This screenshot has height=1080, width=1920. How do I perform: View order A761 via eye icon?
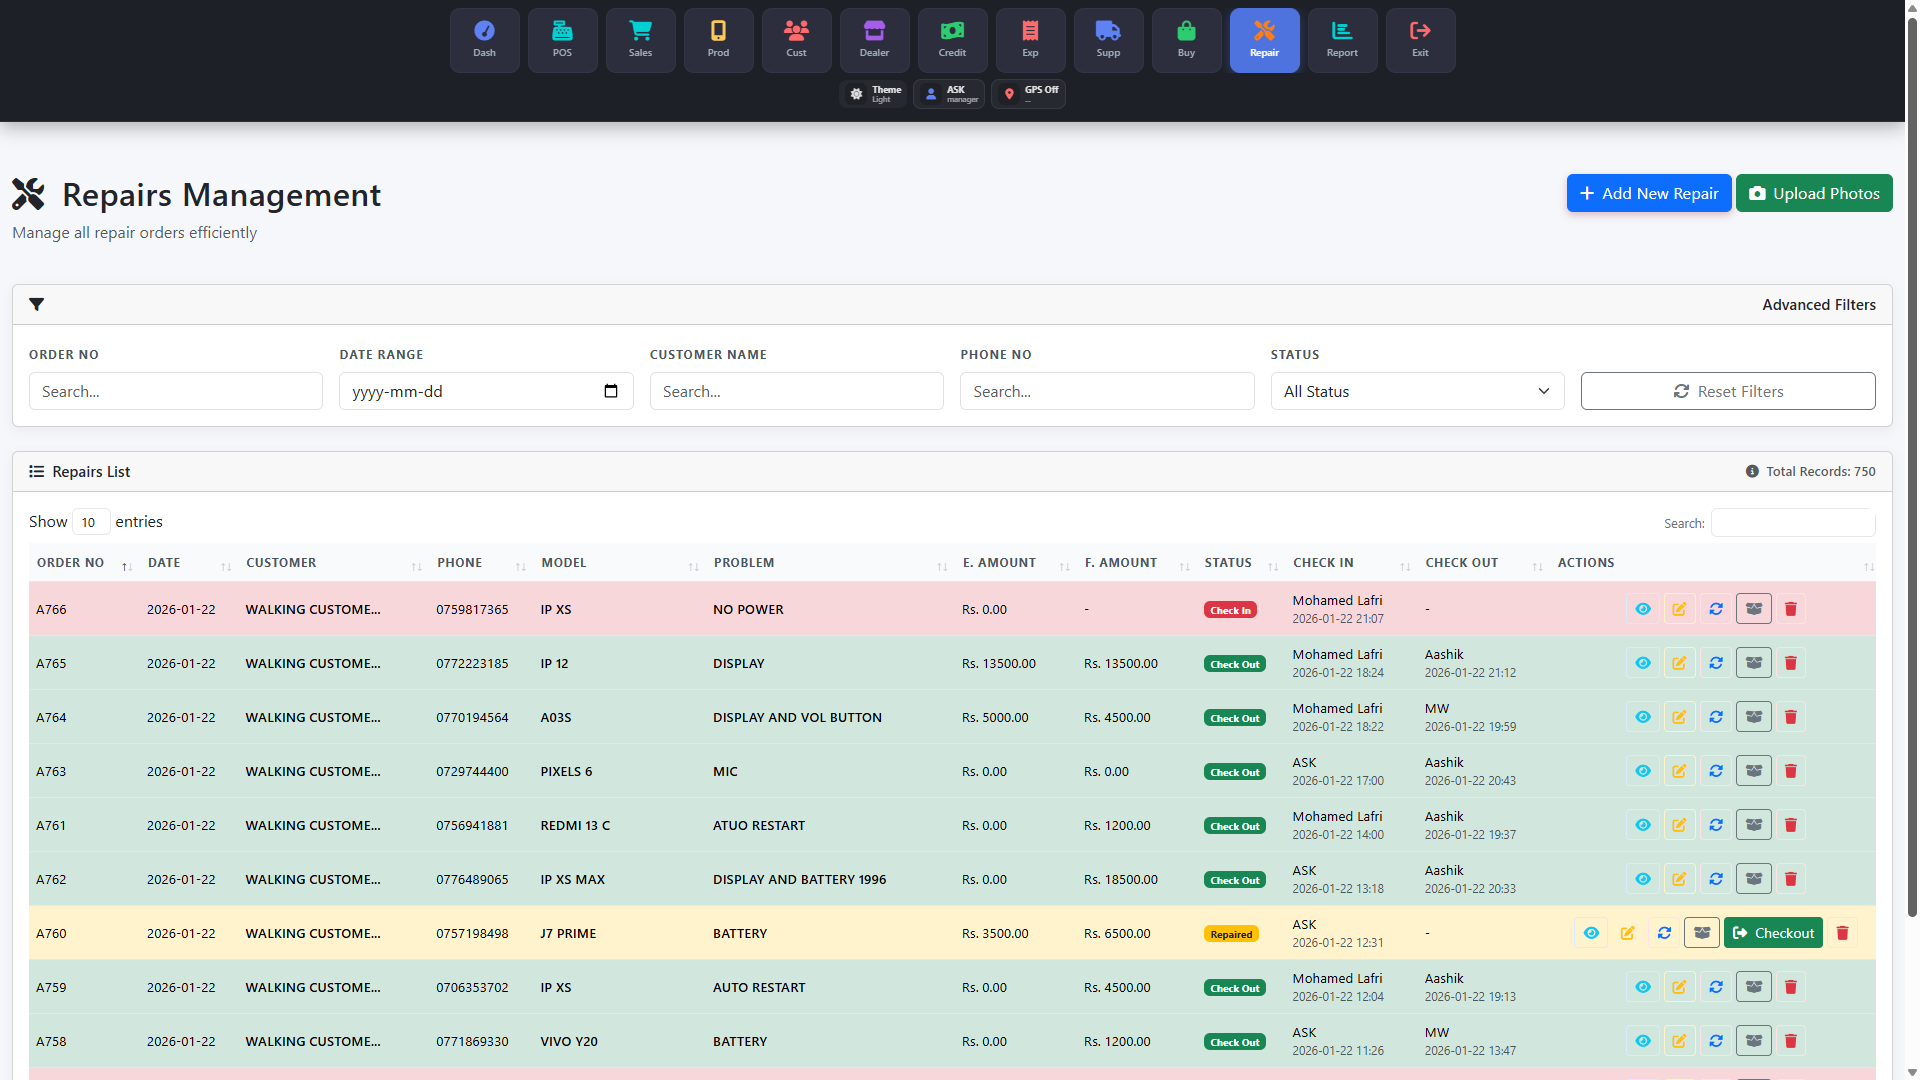[x=1642, y=825]
